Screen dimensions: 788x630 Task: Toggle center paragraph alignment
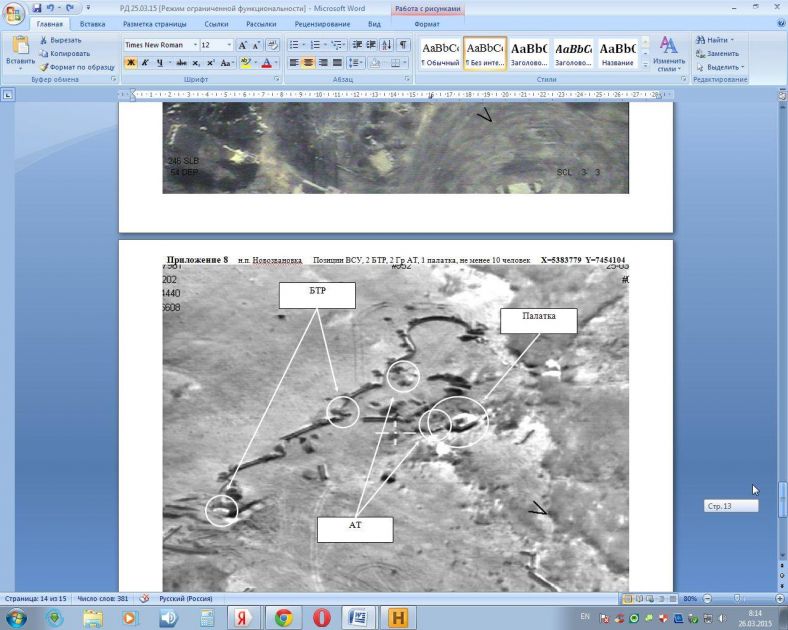pos(308,62)
